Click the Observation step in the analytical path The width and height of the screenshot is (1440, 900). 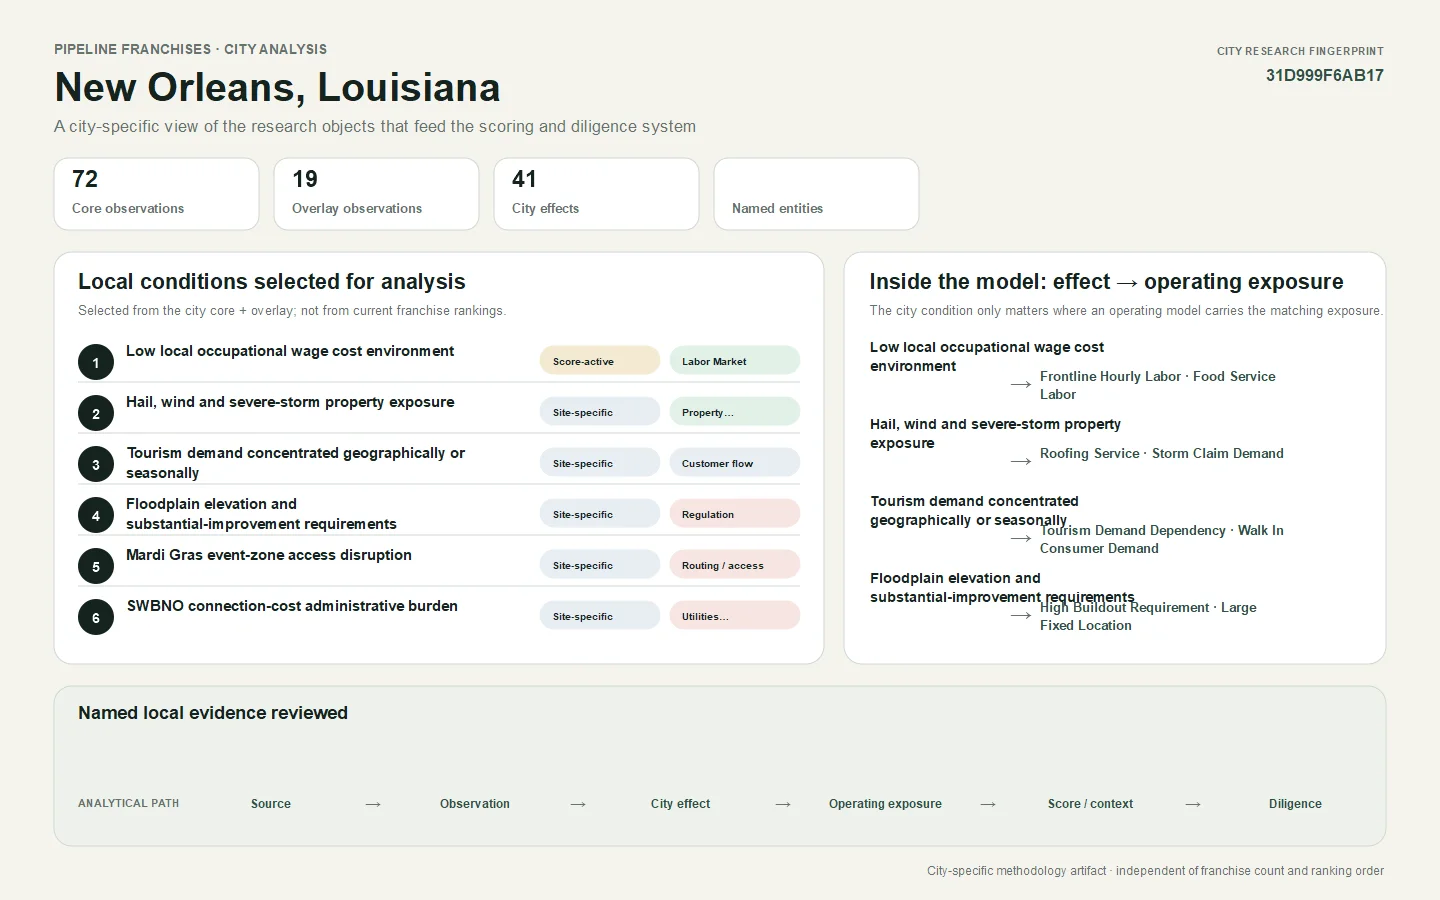[x=475, y=804]
